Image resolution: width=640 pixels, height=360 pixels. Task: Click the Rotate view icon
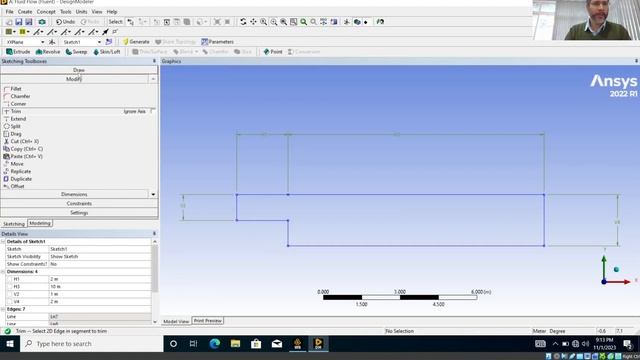coord(243,22)
